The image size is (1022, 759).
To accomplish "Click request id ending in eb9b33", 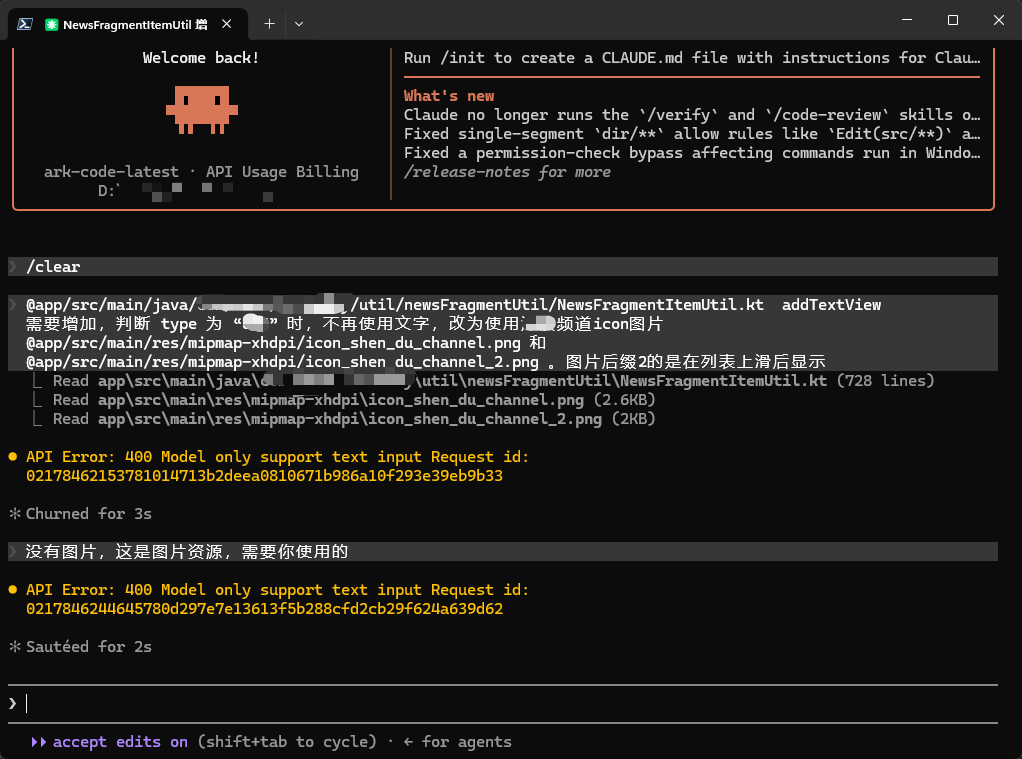I will [264, 476].
